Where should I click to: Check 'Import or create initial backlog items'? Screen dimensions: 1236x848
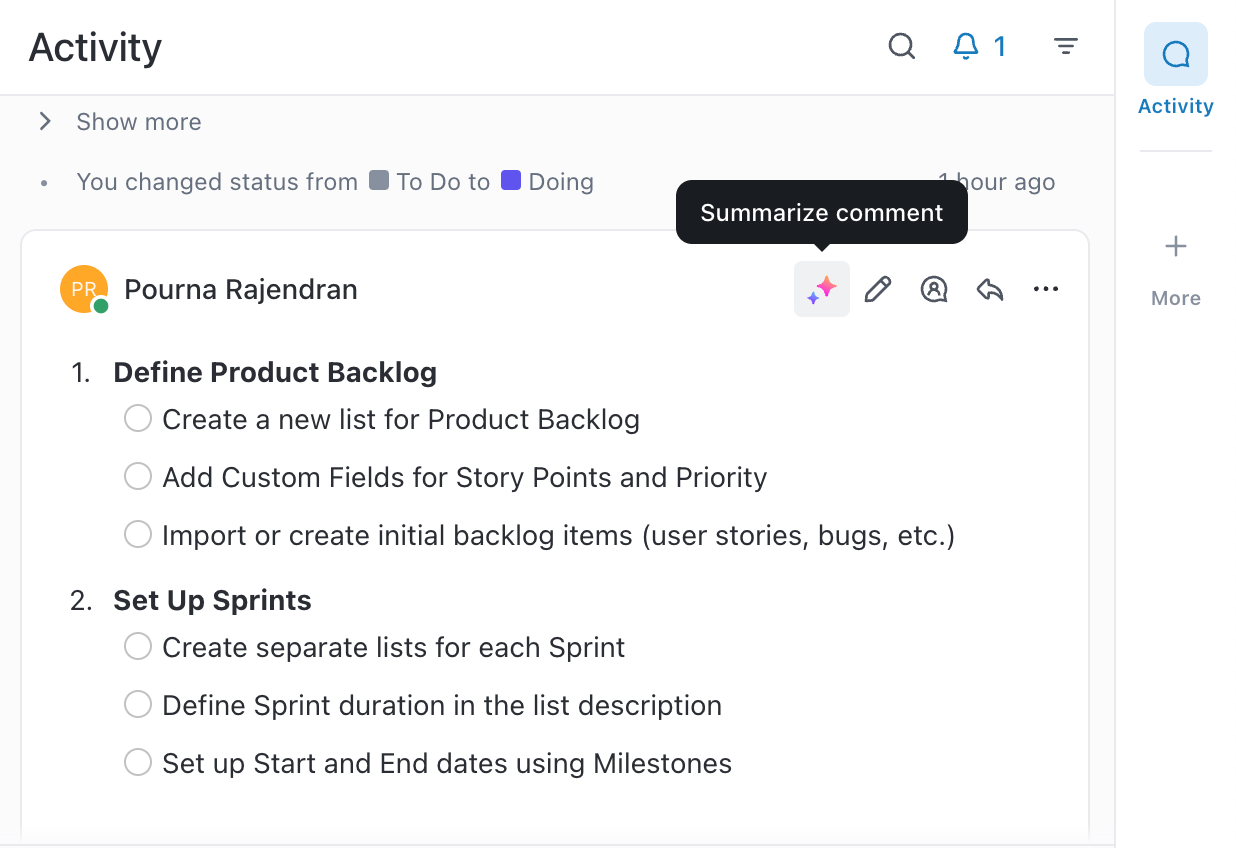click(138, 535)
